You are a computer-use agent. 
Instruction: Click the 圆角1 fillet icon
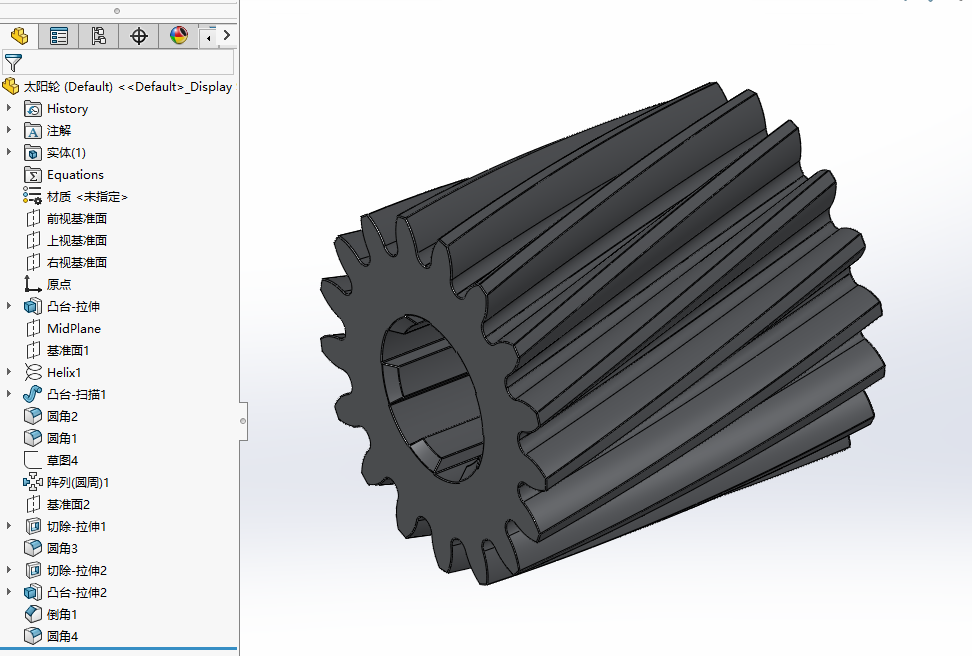tap(33, 438)
